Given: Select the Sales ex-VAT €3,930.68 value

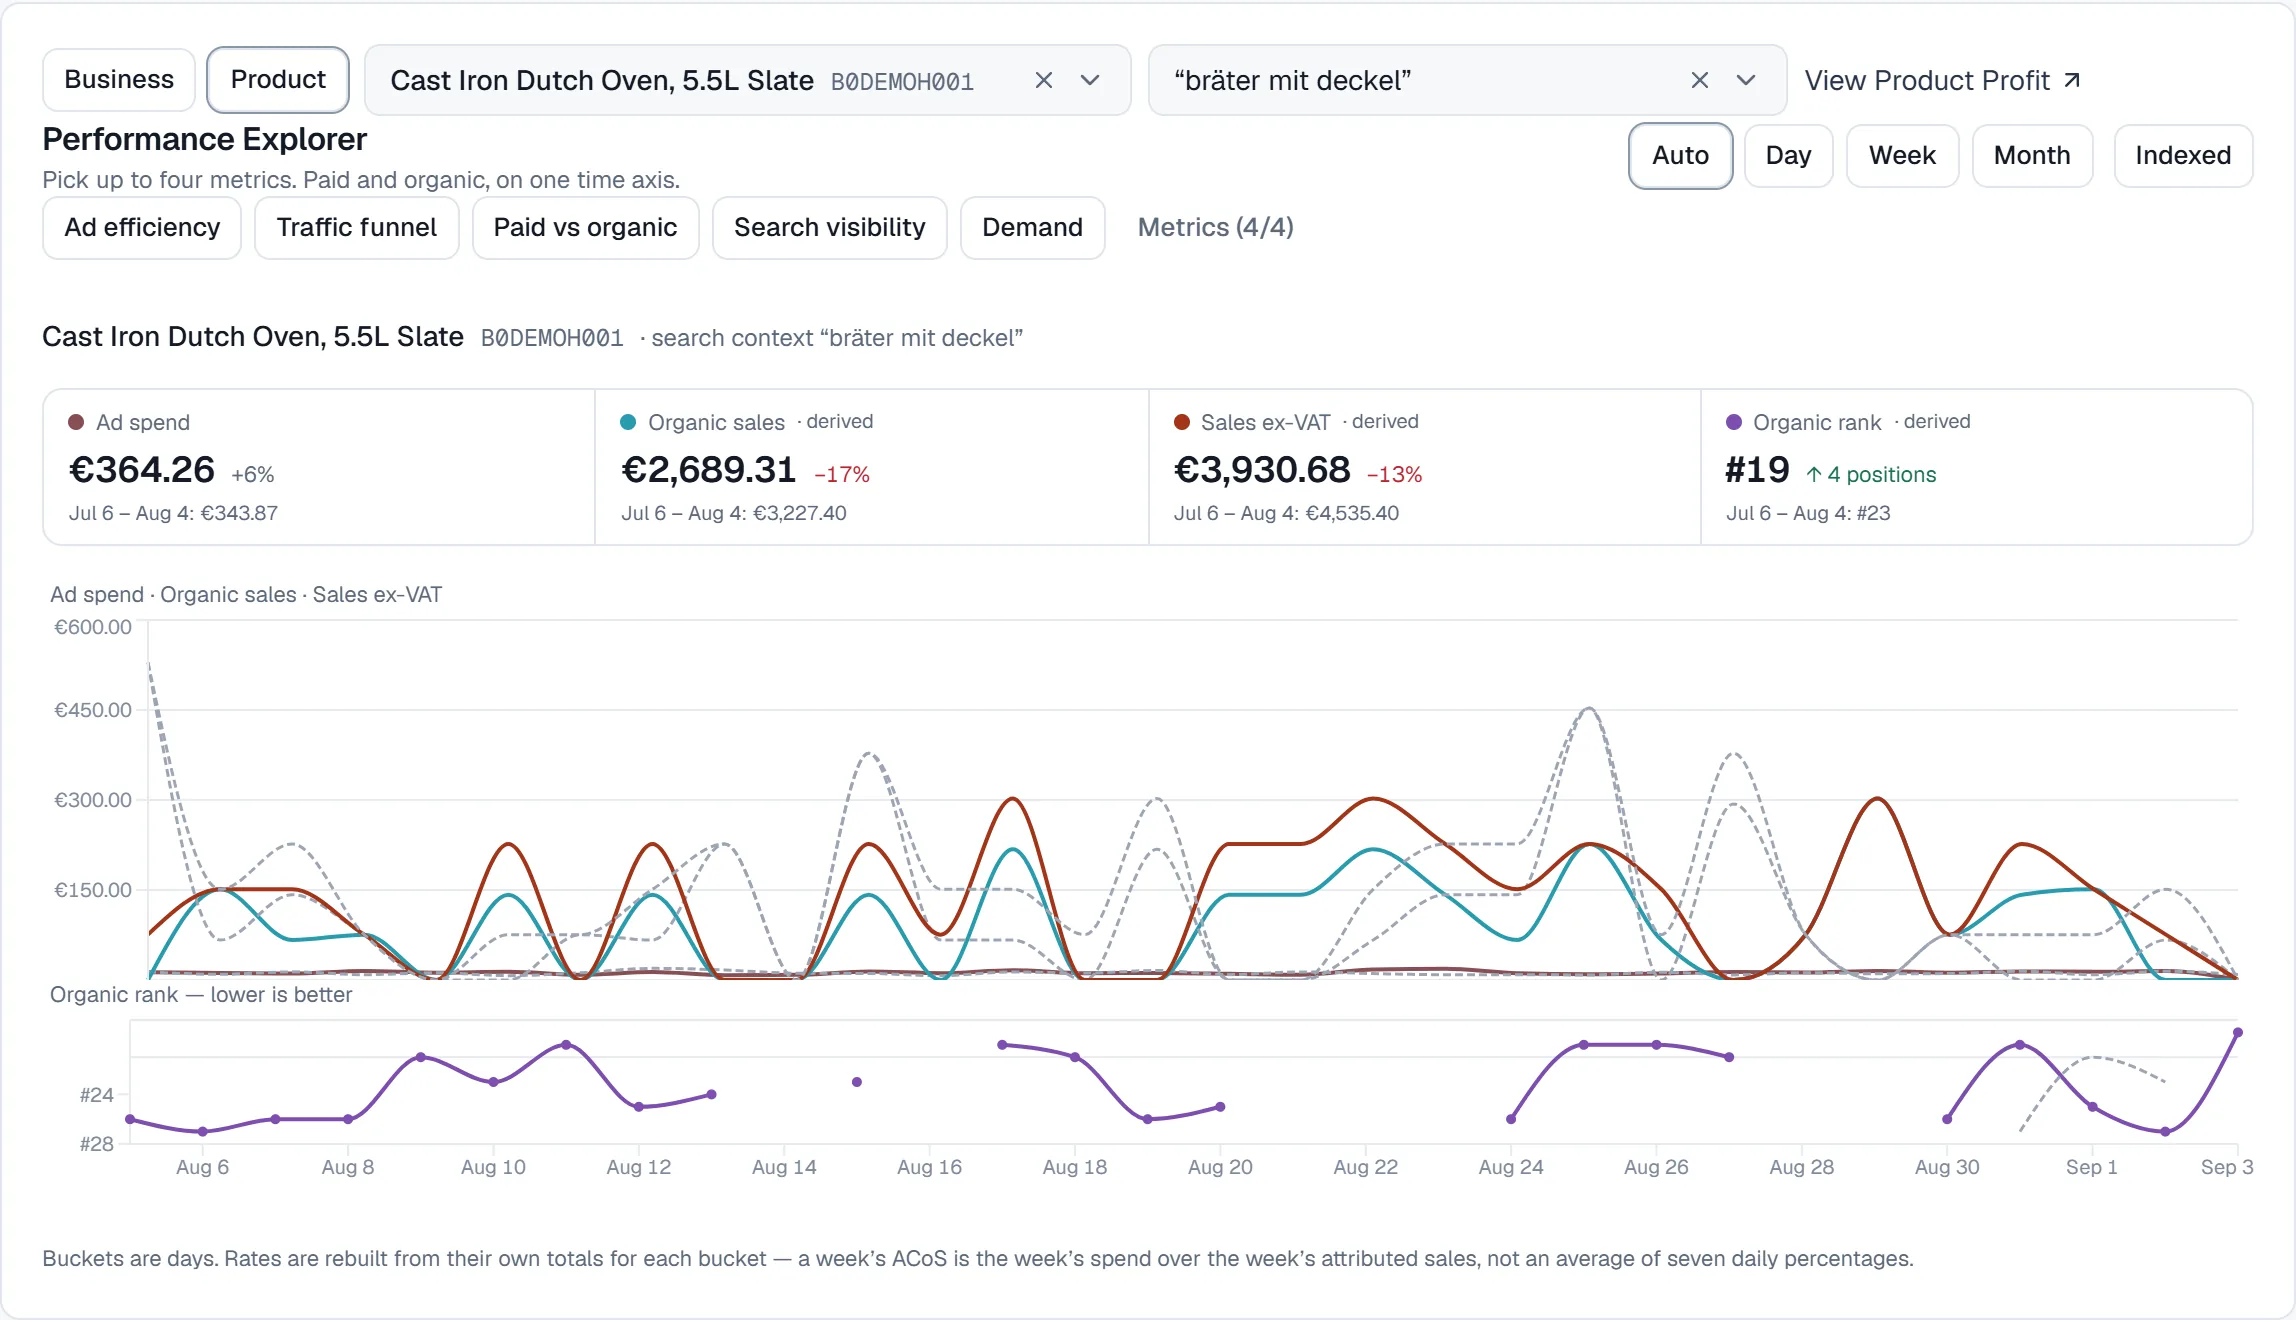Looking at the screenshot, I should tap(1262, 469).
